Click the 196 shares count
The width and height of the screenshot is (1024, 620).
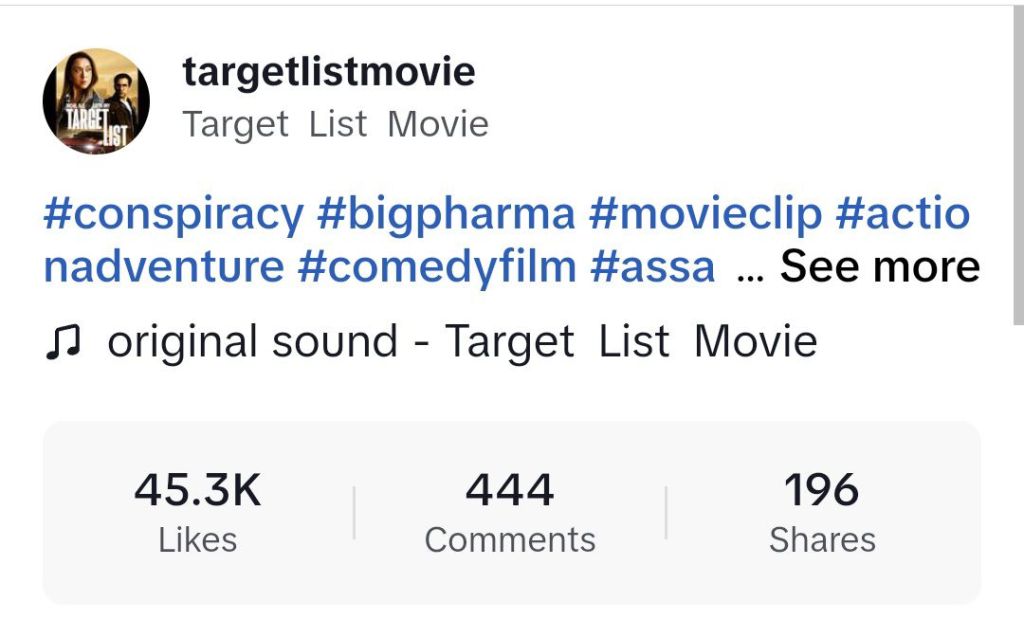click(821, 491)
